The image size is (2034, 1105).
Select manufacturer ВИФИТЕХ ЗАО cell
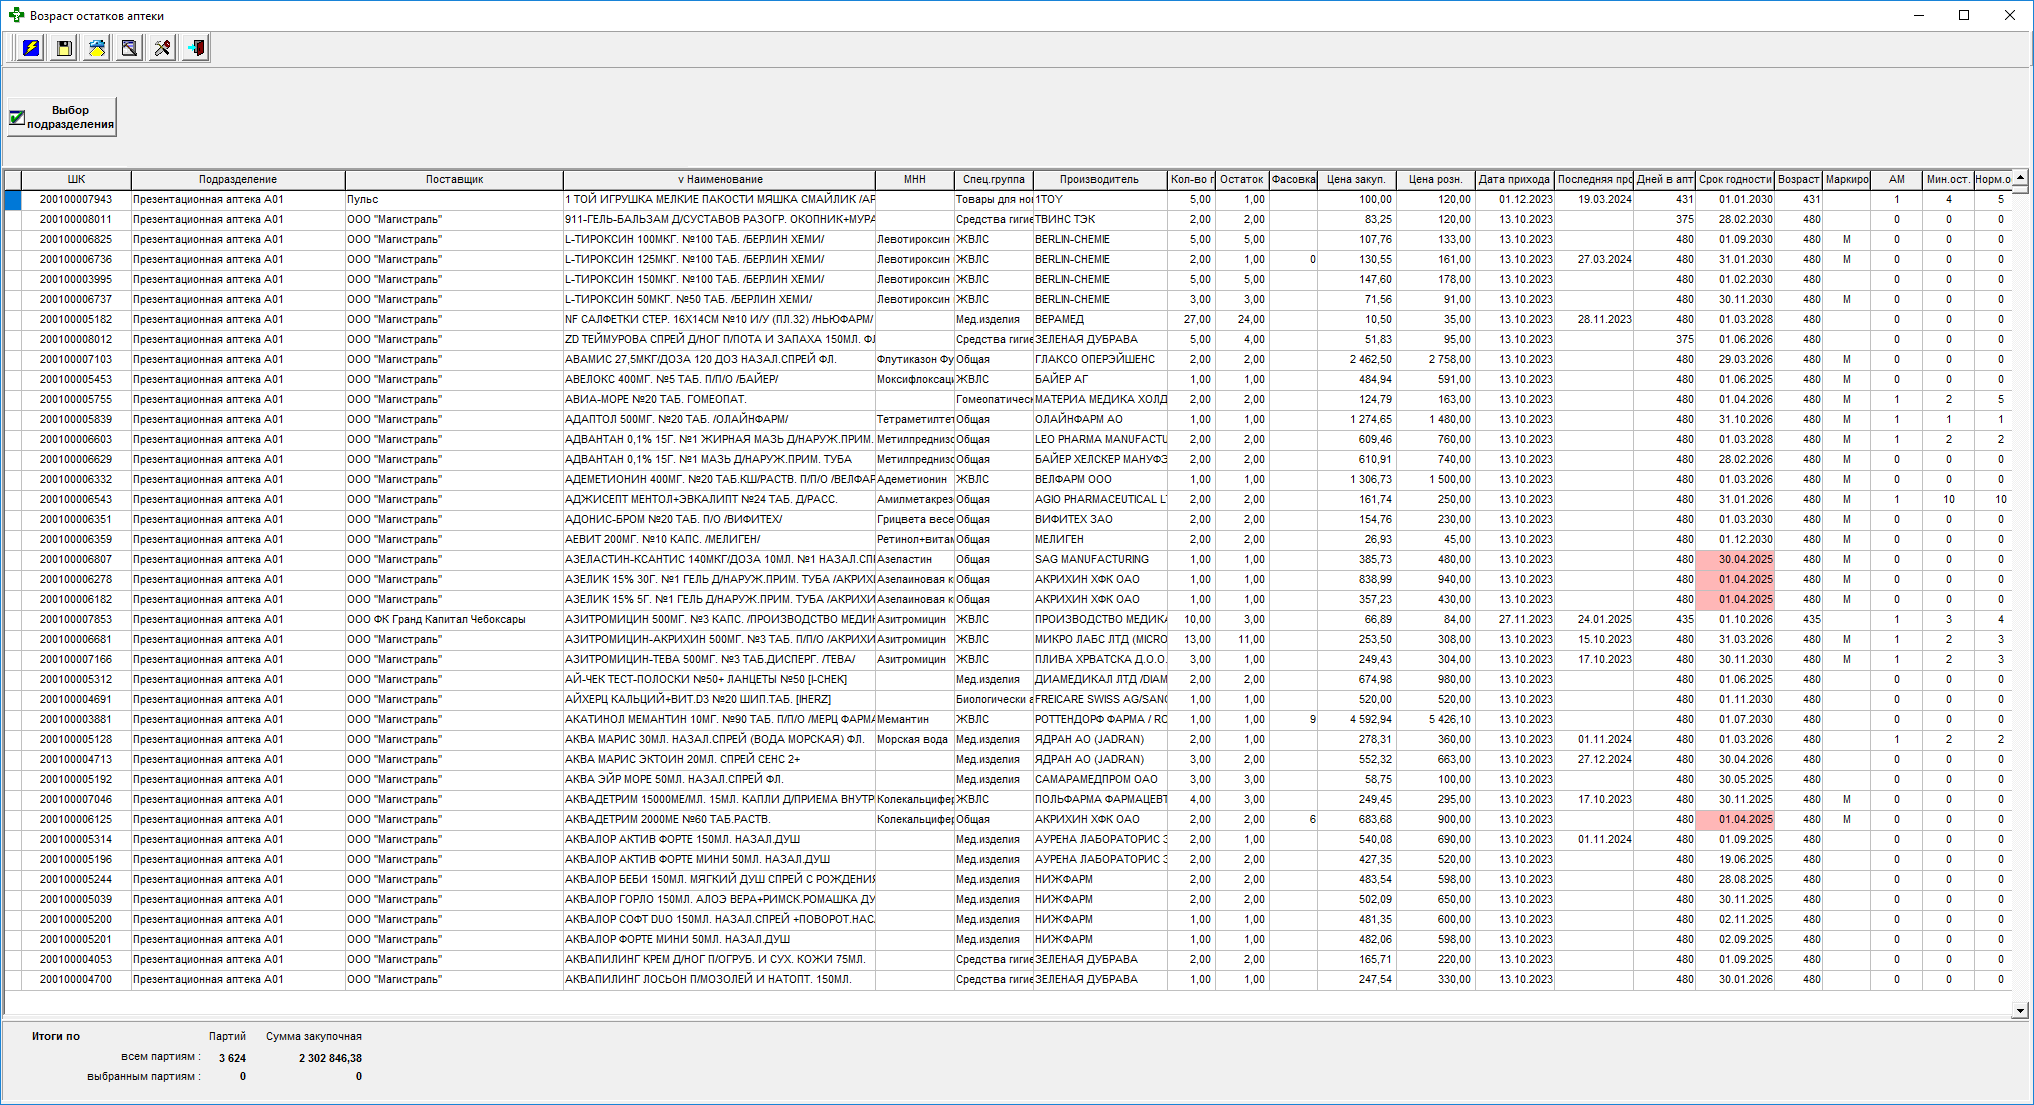click(1100, 520)
